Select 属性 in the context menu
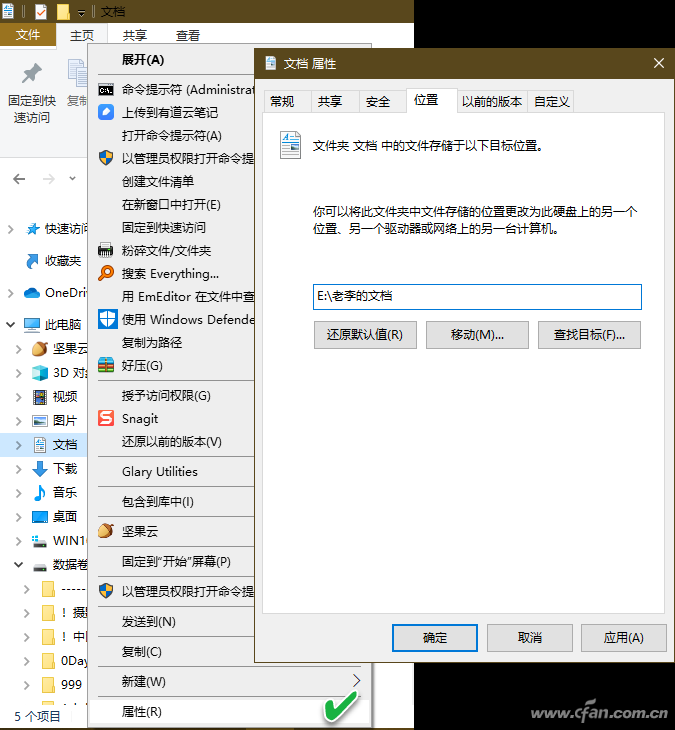This screenshot has width=675, height=730. pos(142,711)
